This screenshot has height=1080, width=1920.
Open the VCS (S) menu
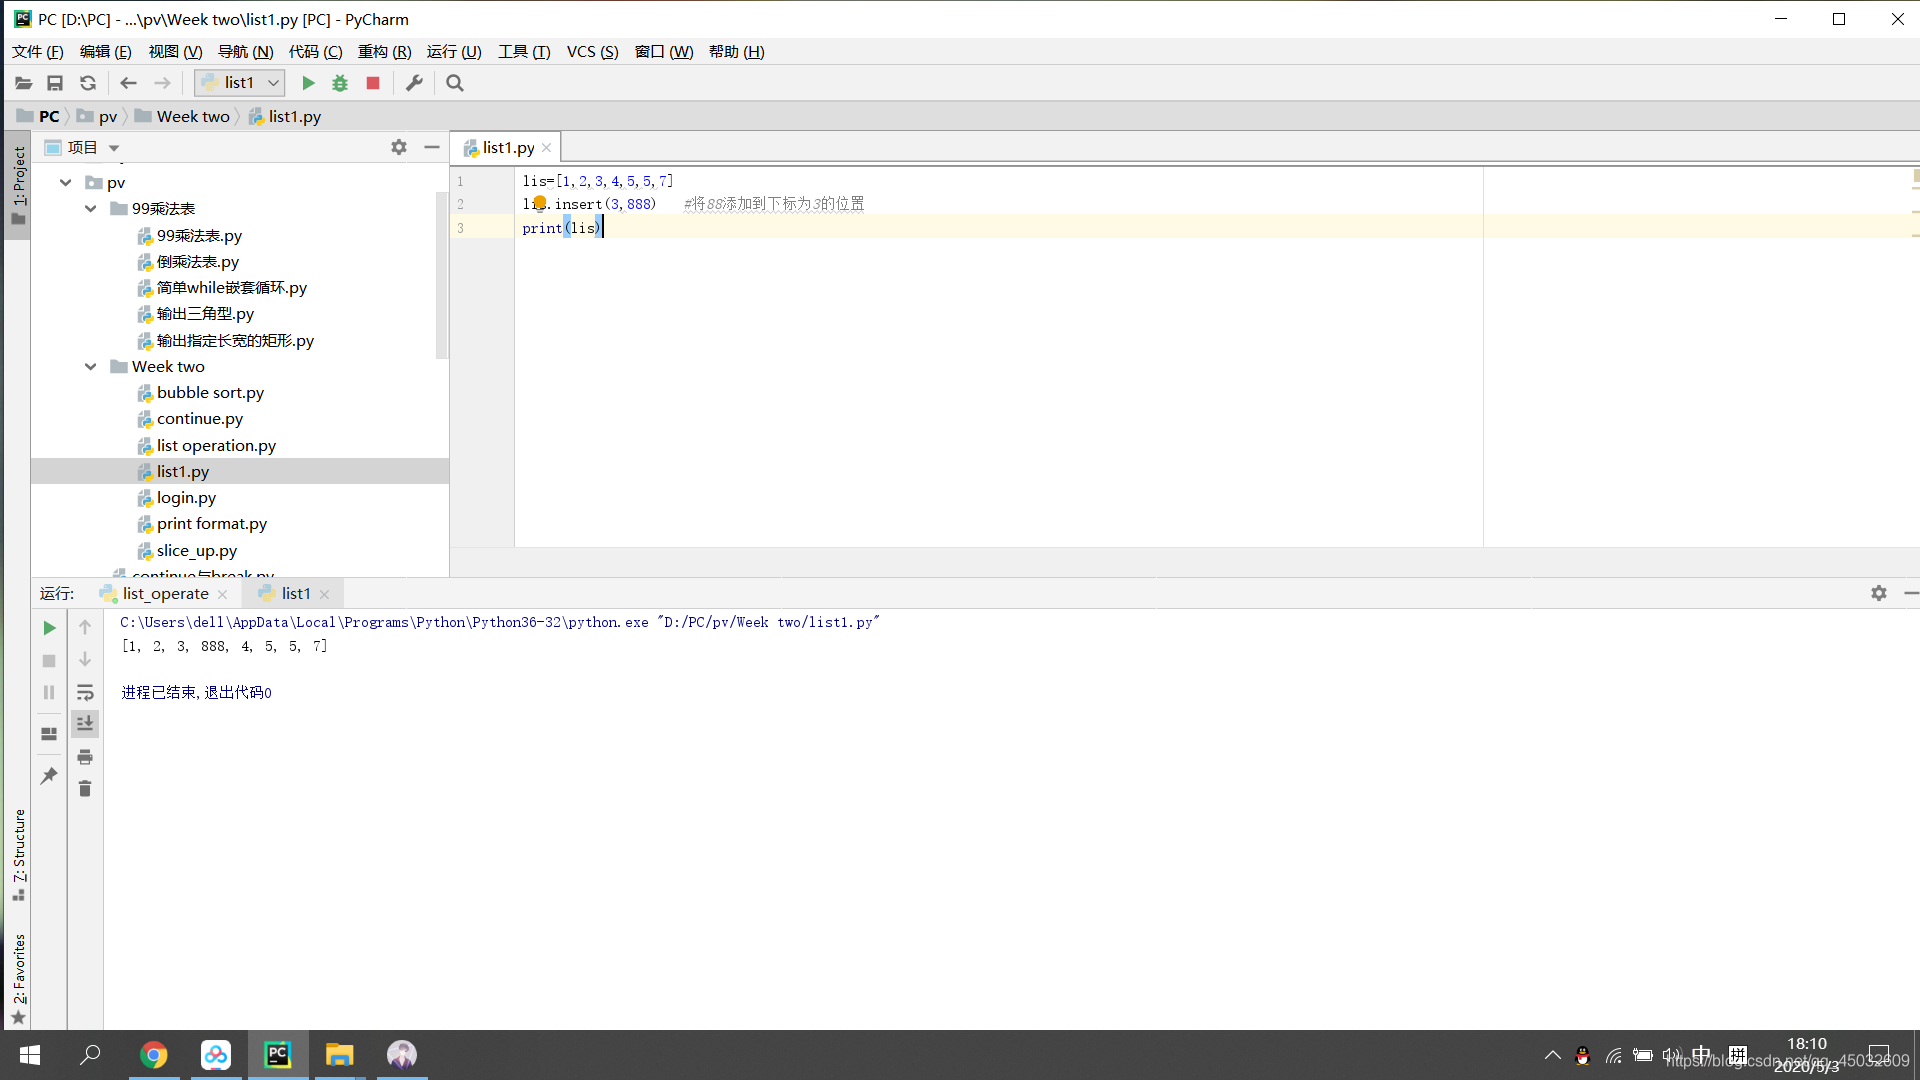pyautogui.click(x=593, y=52)
